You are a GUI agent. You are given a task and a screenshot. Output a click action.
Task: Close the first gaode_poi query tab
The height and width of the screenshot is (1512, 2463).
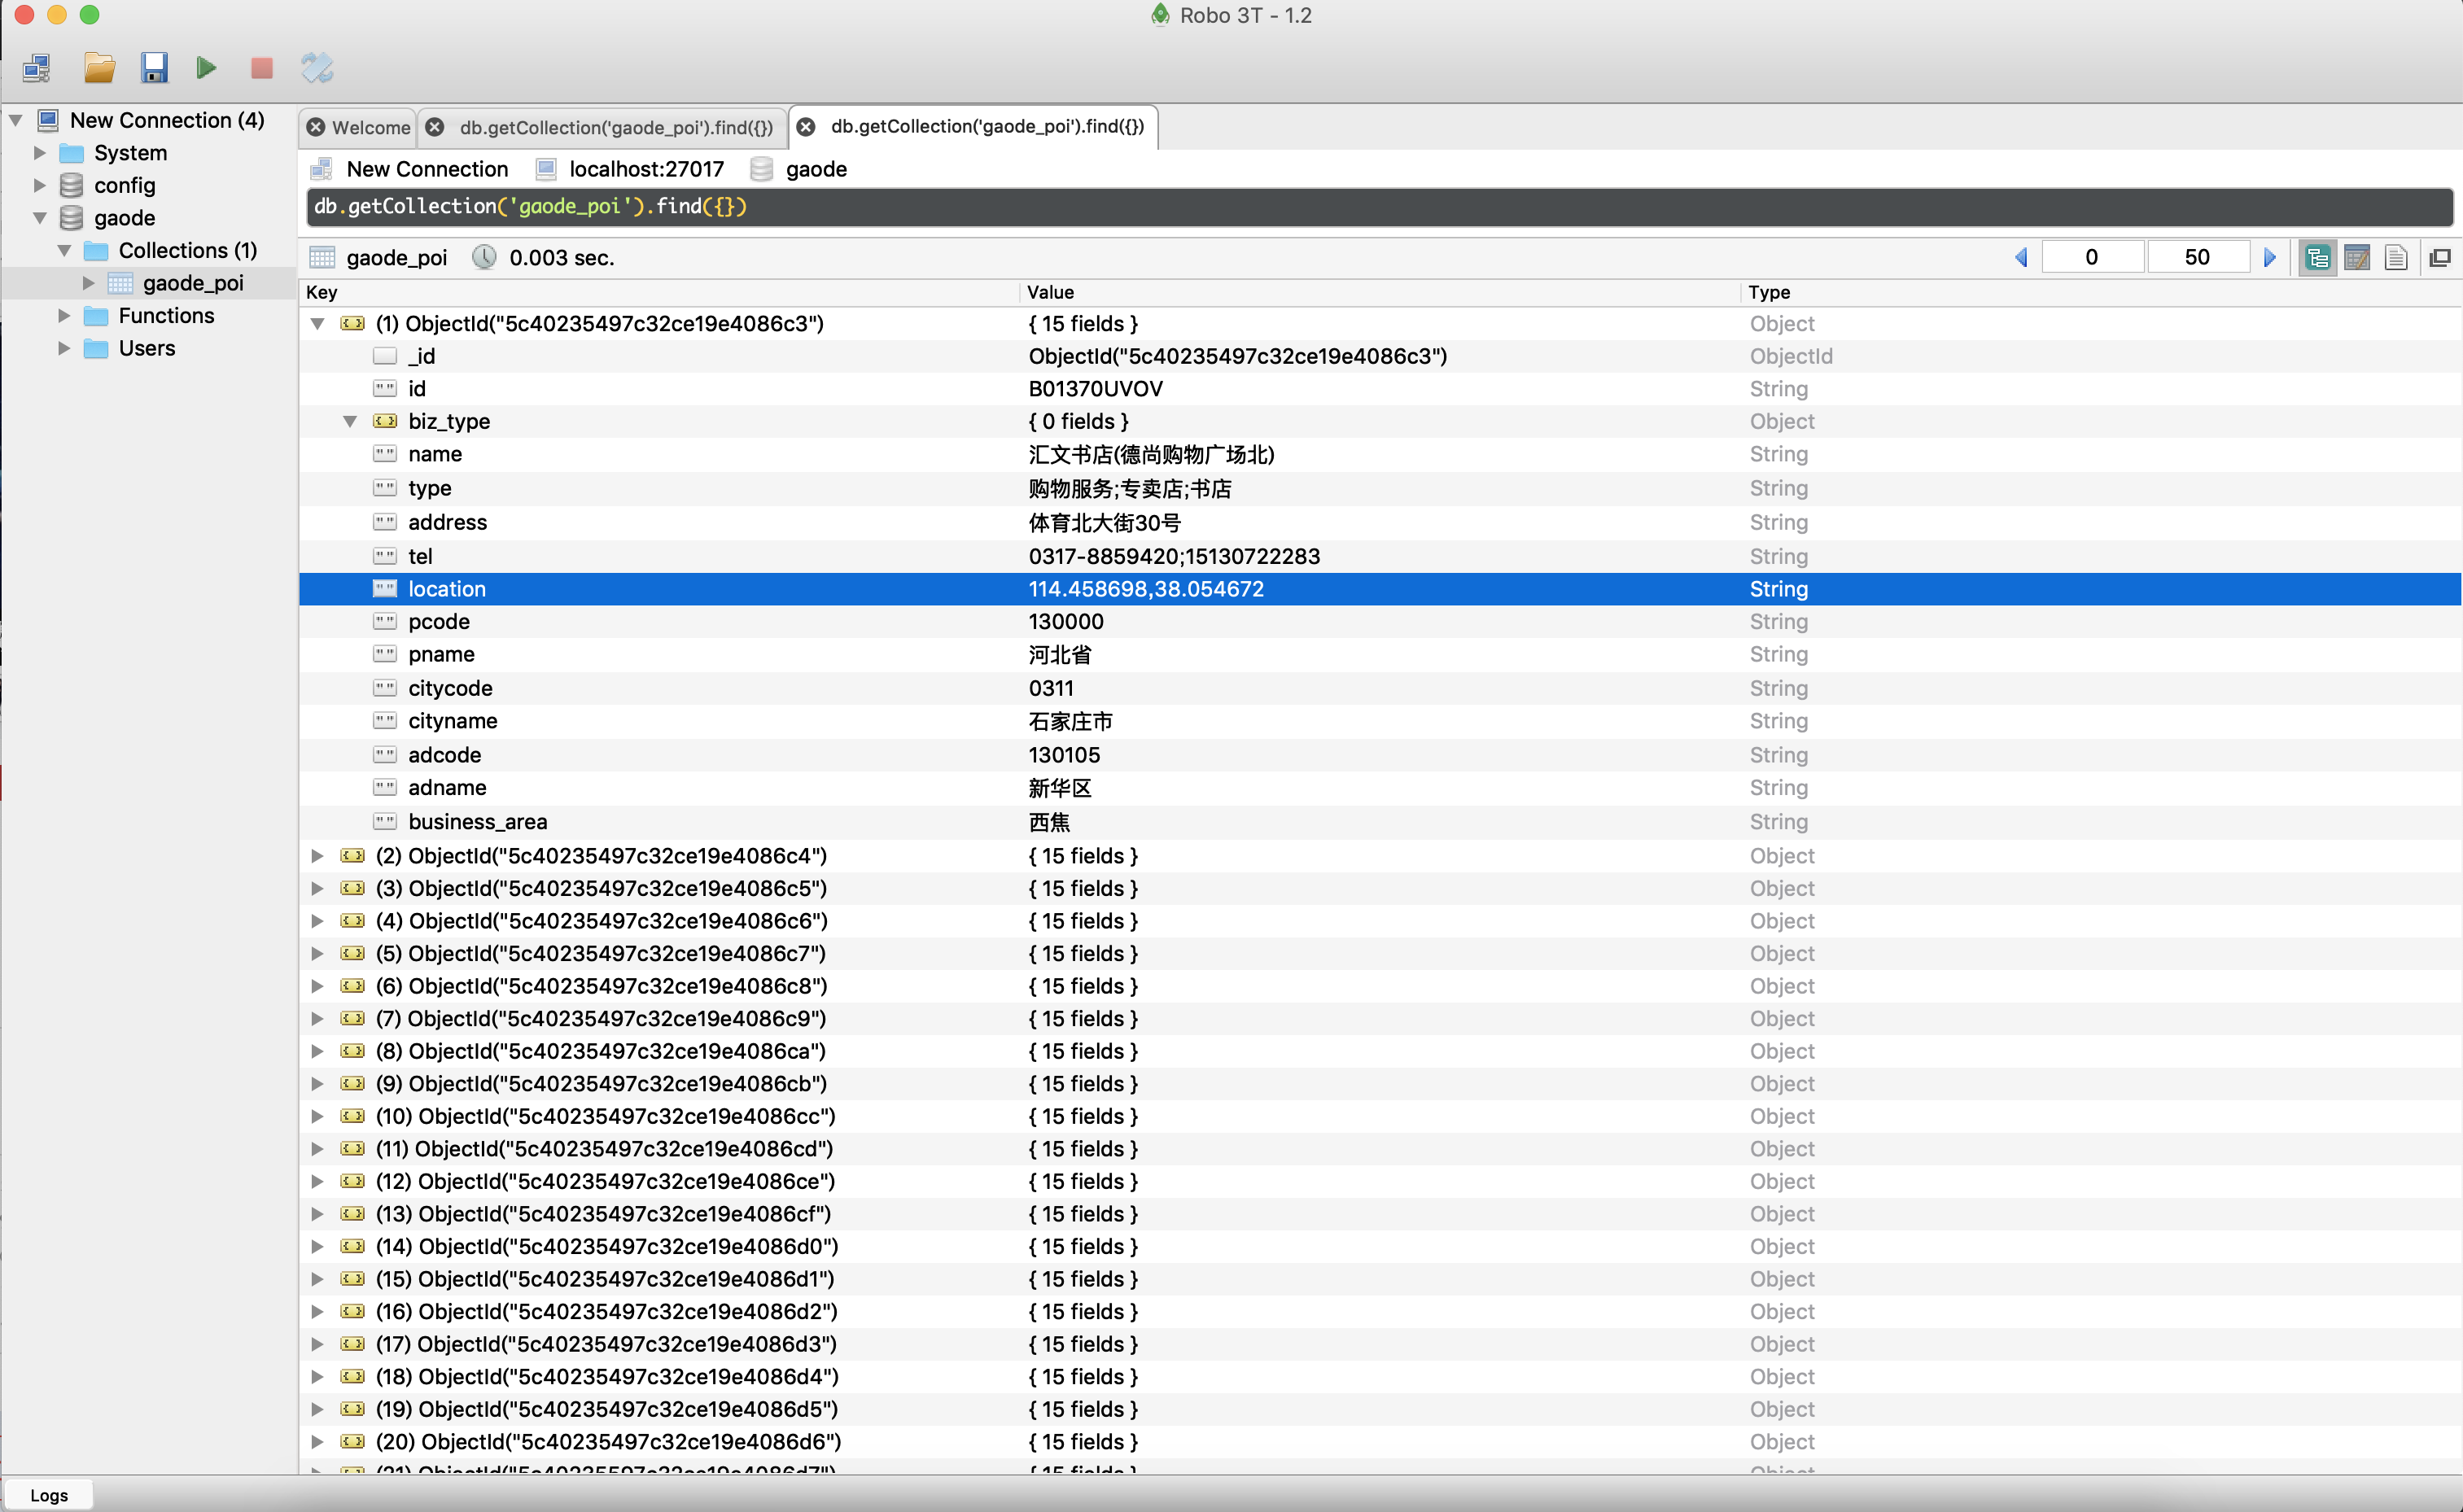435,127
